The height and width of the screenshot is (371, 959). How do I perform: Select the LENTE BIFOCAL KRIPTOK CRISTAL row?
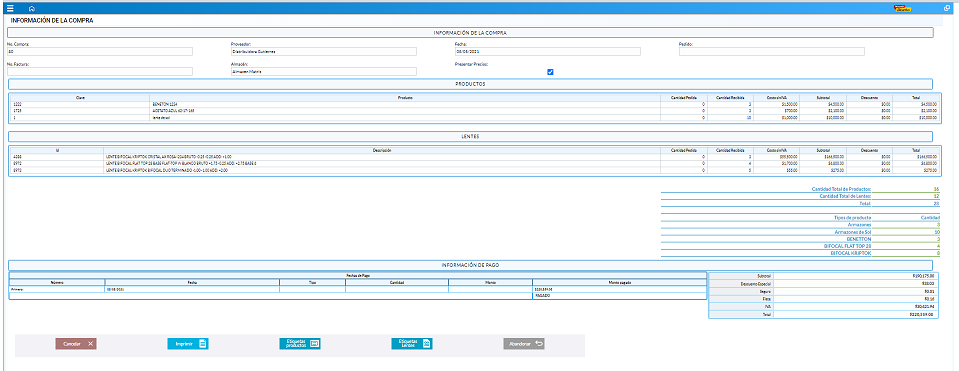[474, 157]
